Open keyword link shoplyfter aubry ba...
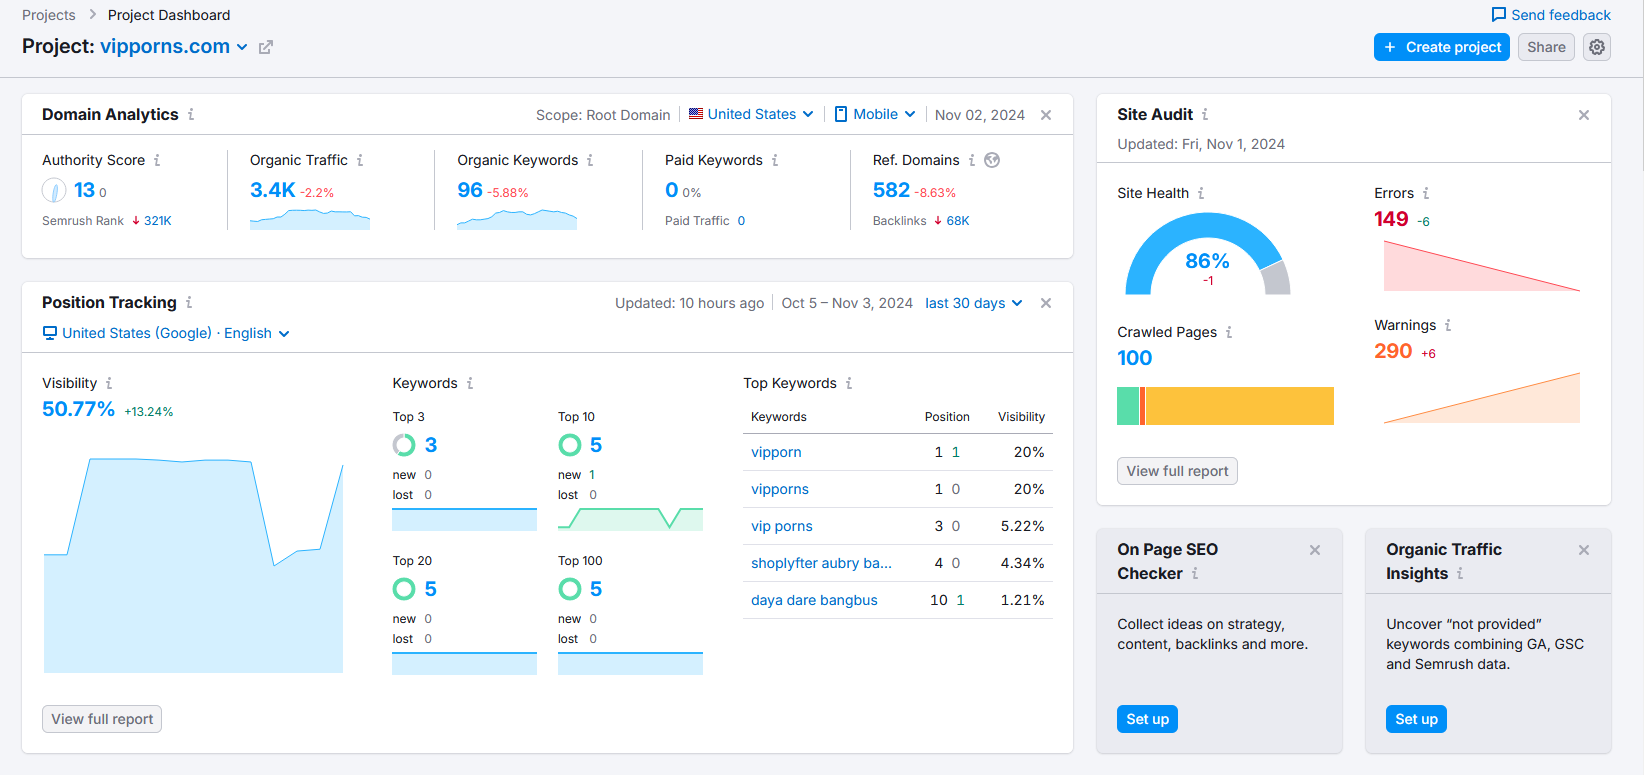Viewport: 1644px width, 775px height. [x=821, y=563]
